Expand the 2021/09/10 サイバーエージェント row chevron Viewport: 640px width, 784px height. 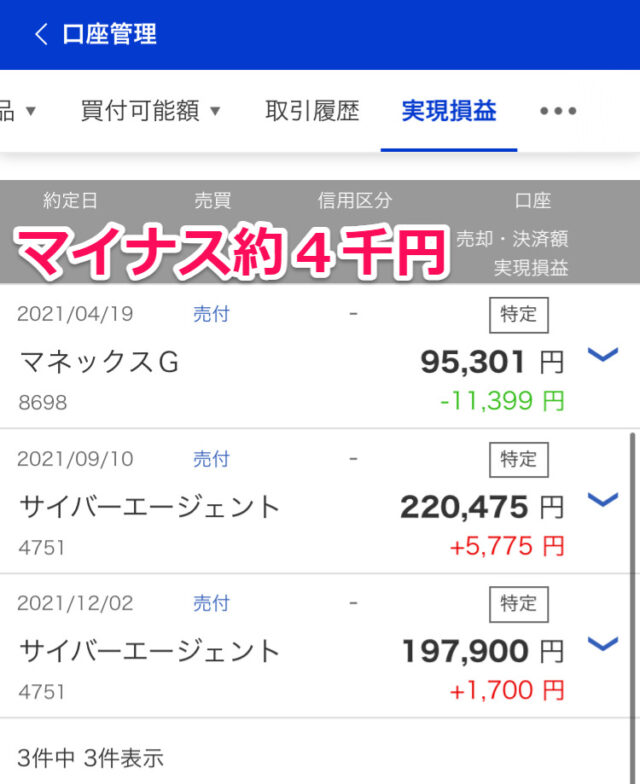coord(602,500)
